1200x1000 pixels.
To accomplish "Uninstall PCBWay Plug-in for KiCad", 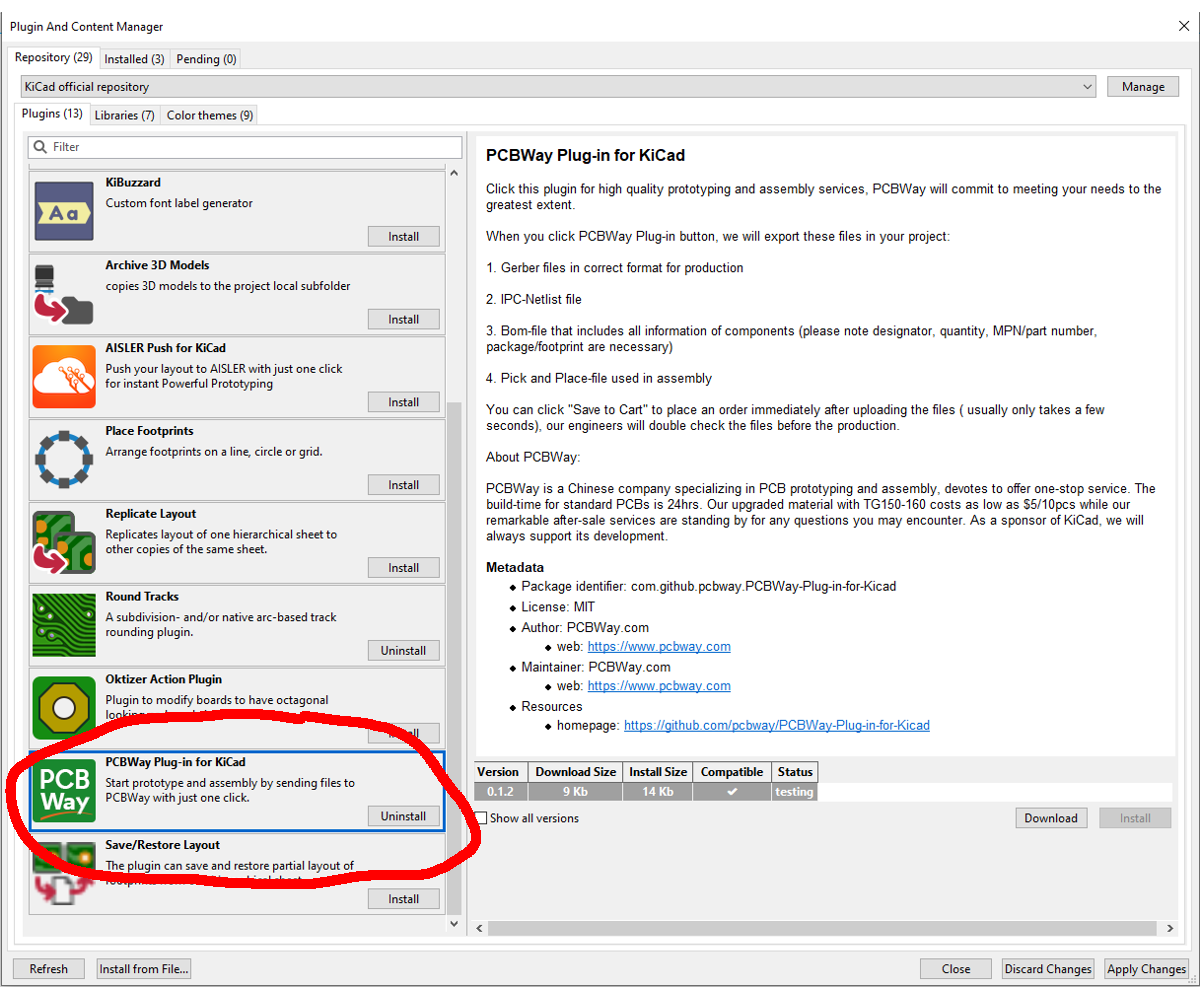I will [404, 816].
